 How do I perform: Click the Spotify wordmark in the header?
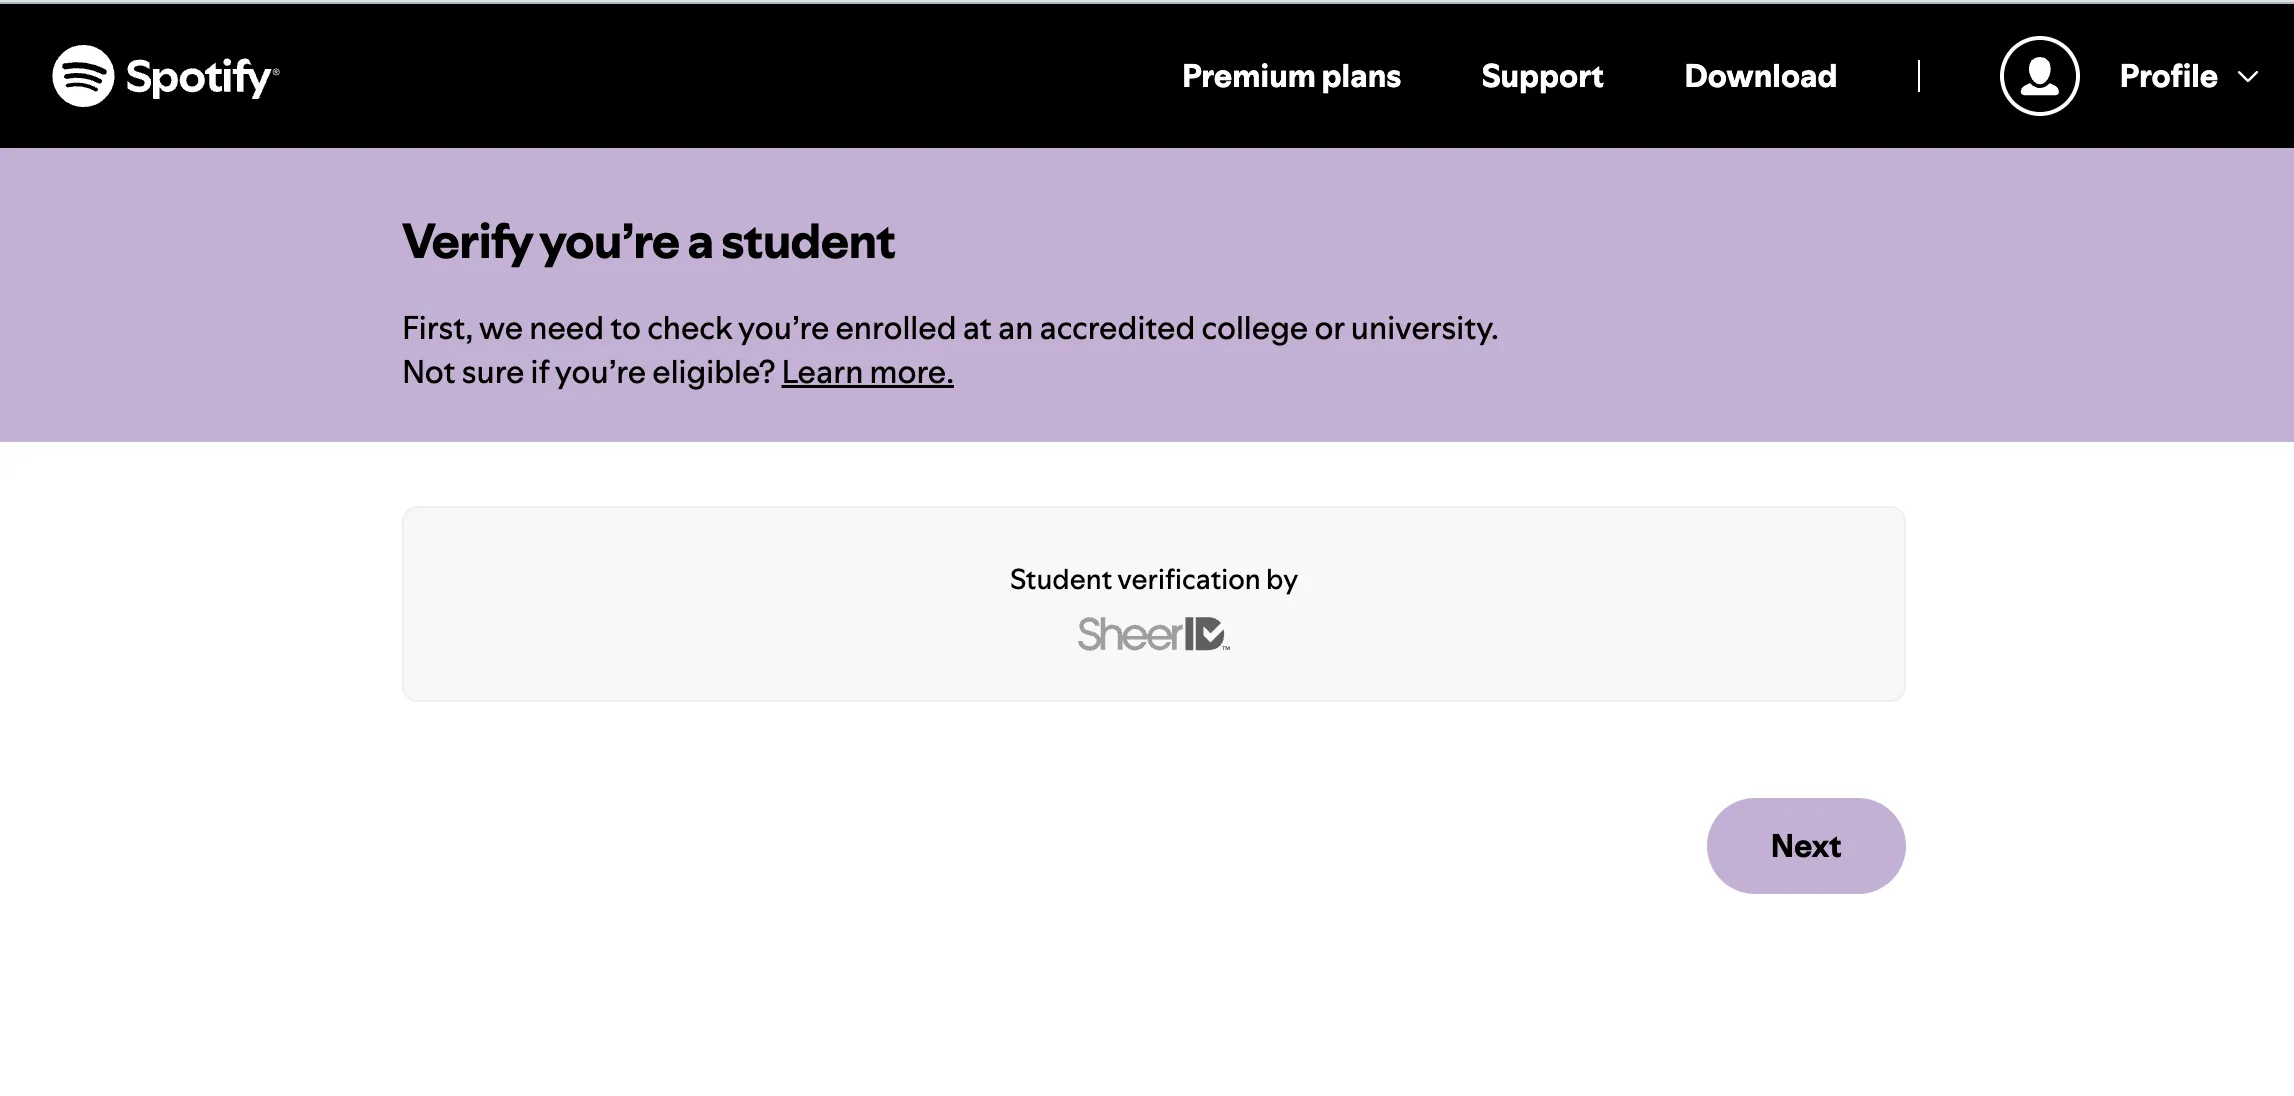coord(198,75)
